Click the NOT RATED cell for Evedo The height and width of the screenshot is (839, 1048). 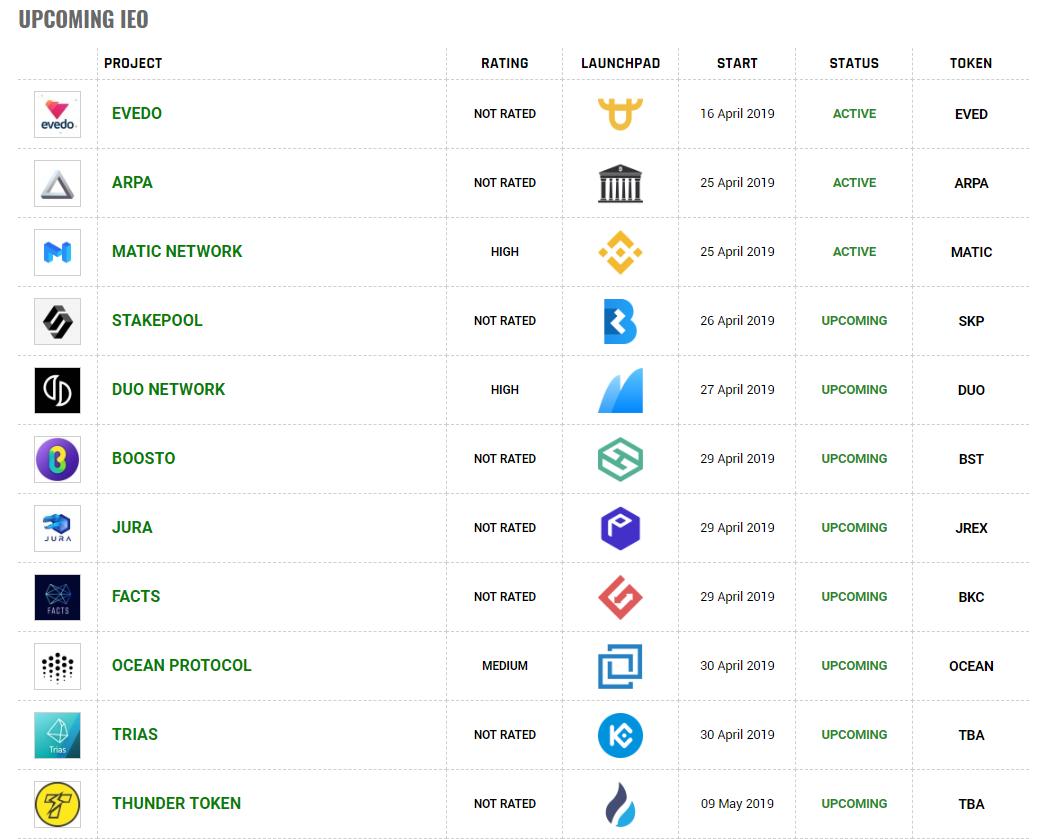pos(505,114)
